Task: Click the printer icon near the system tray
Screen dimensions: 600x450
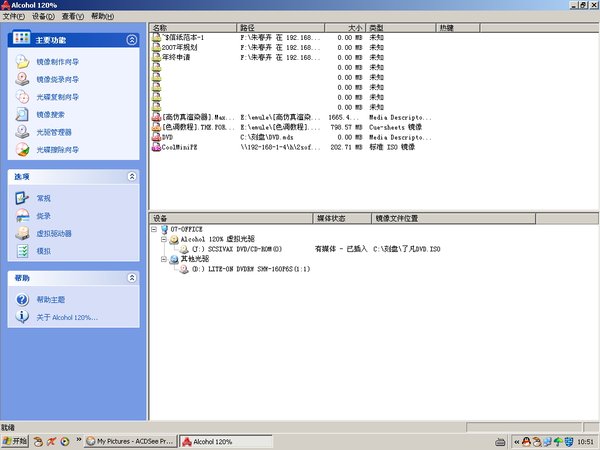Action: [x=500, y=442]
